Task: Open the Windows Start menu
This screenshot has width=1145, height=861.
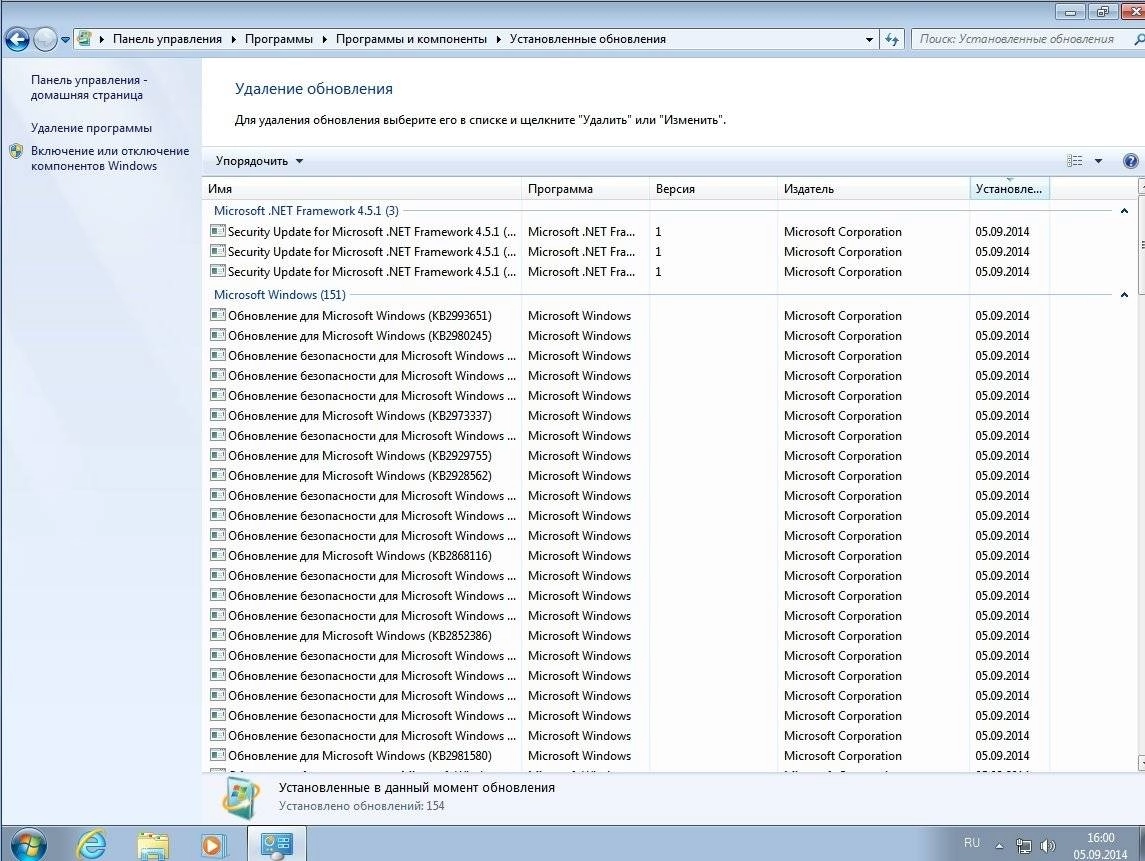Action: 28,846
